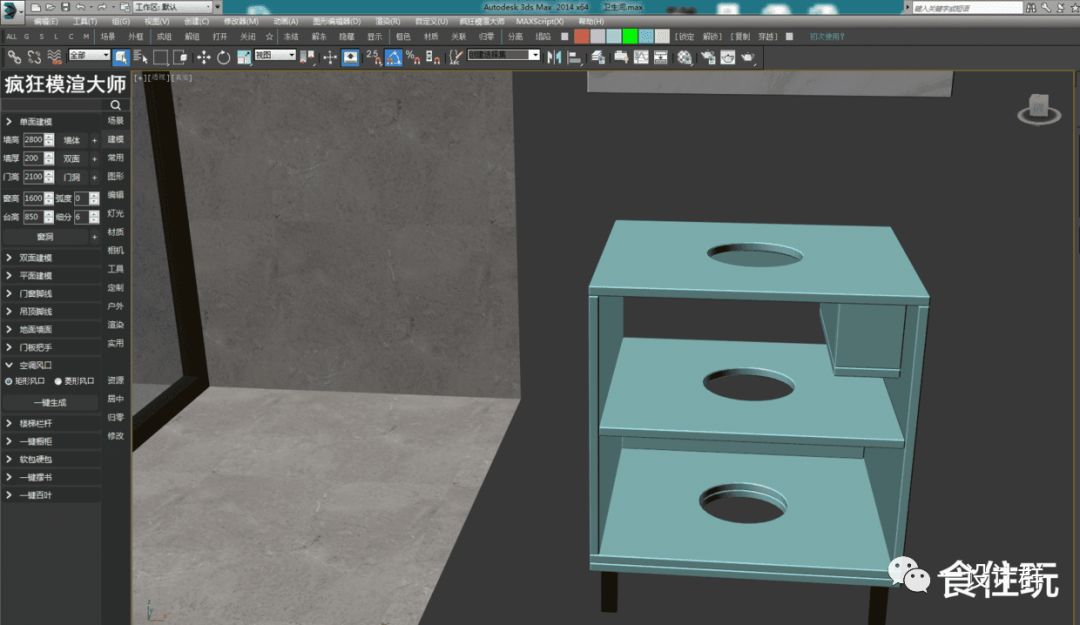Click the Edit Named Selection Sets icon

pos(455,57)
